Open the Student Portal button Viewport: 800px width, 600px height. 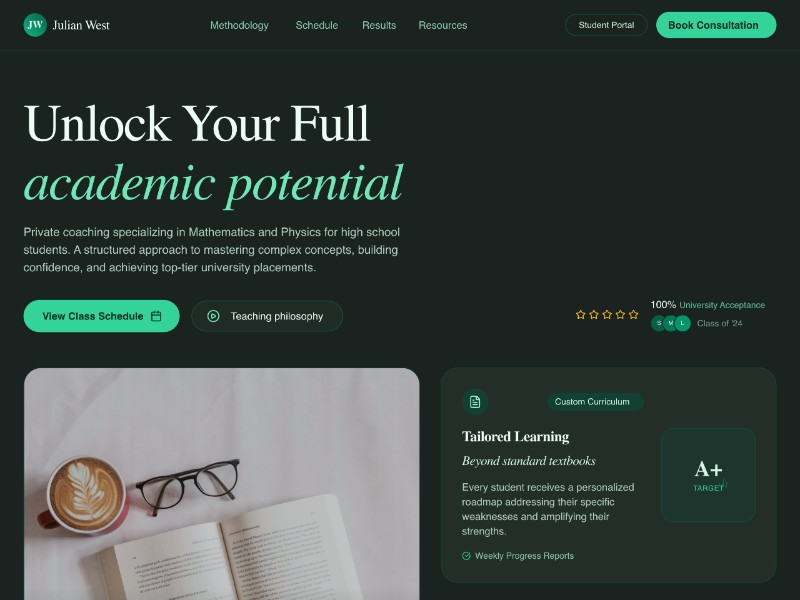606,25
